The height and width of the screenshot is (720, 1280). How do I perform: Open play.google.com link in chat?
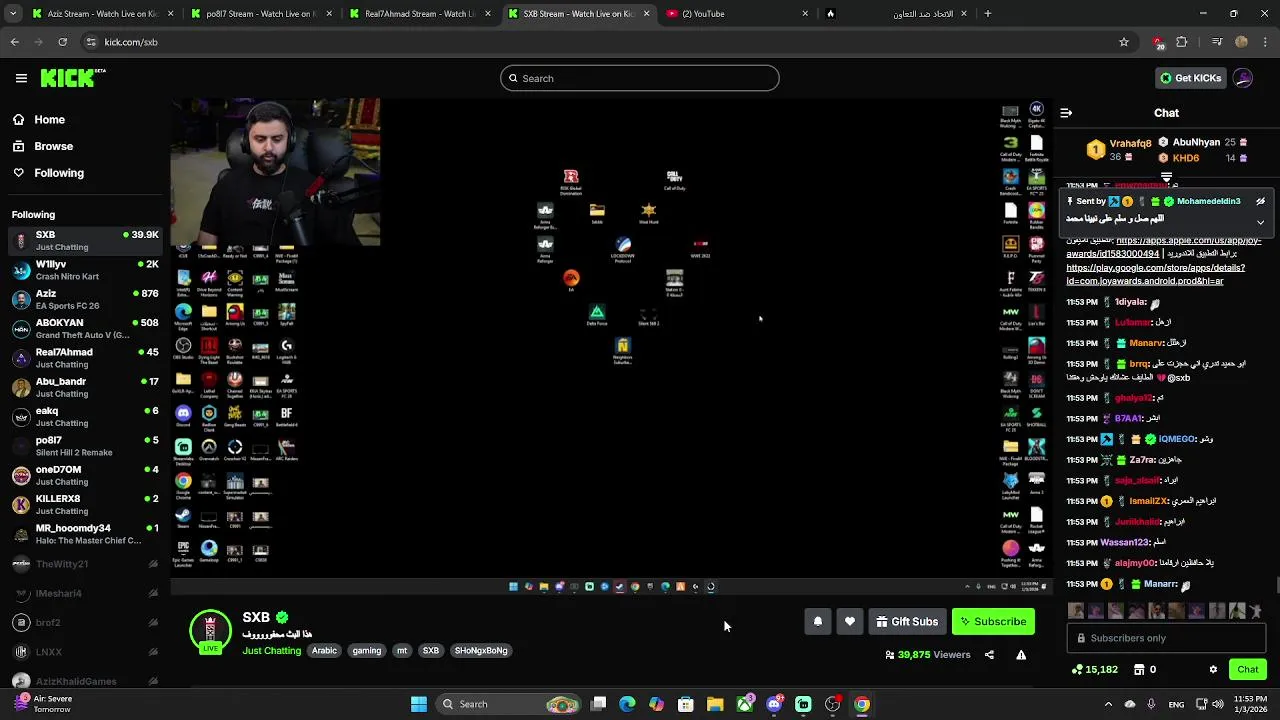pyautogui.click(x=1155, y=274)
